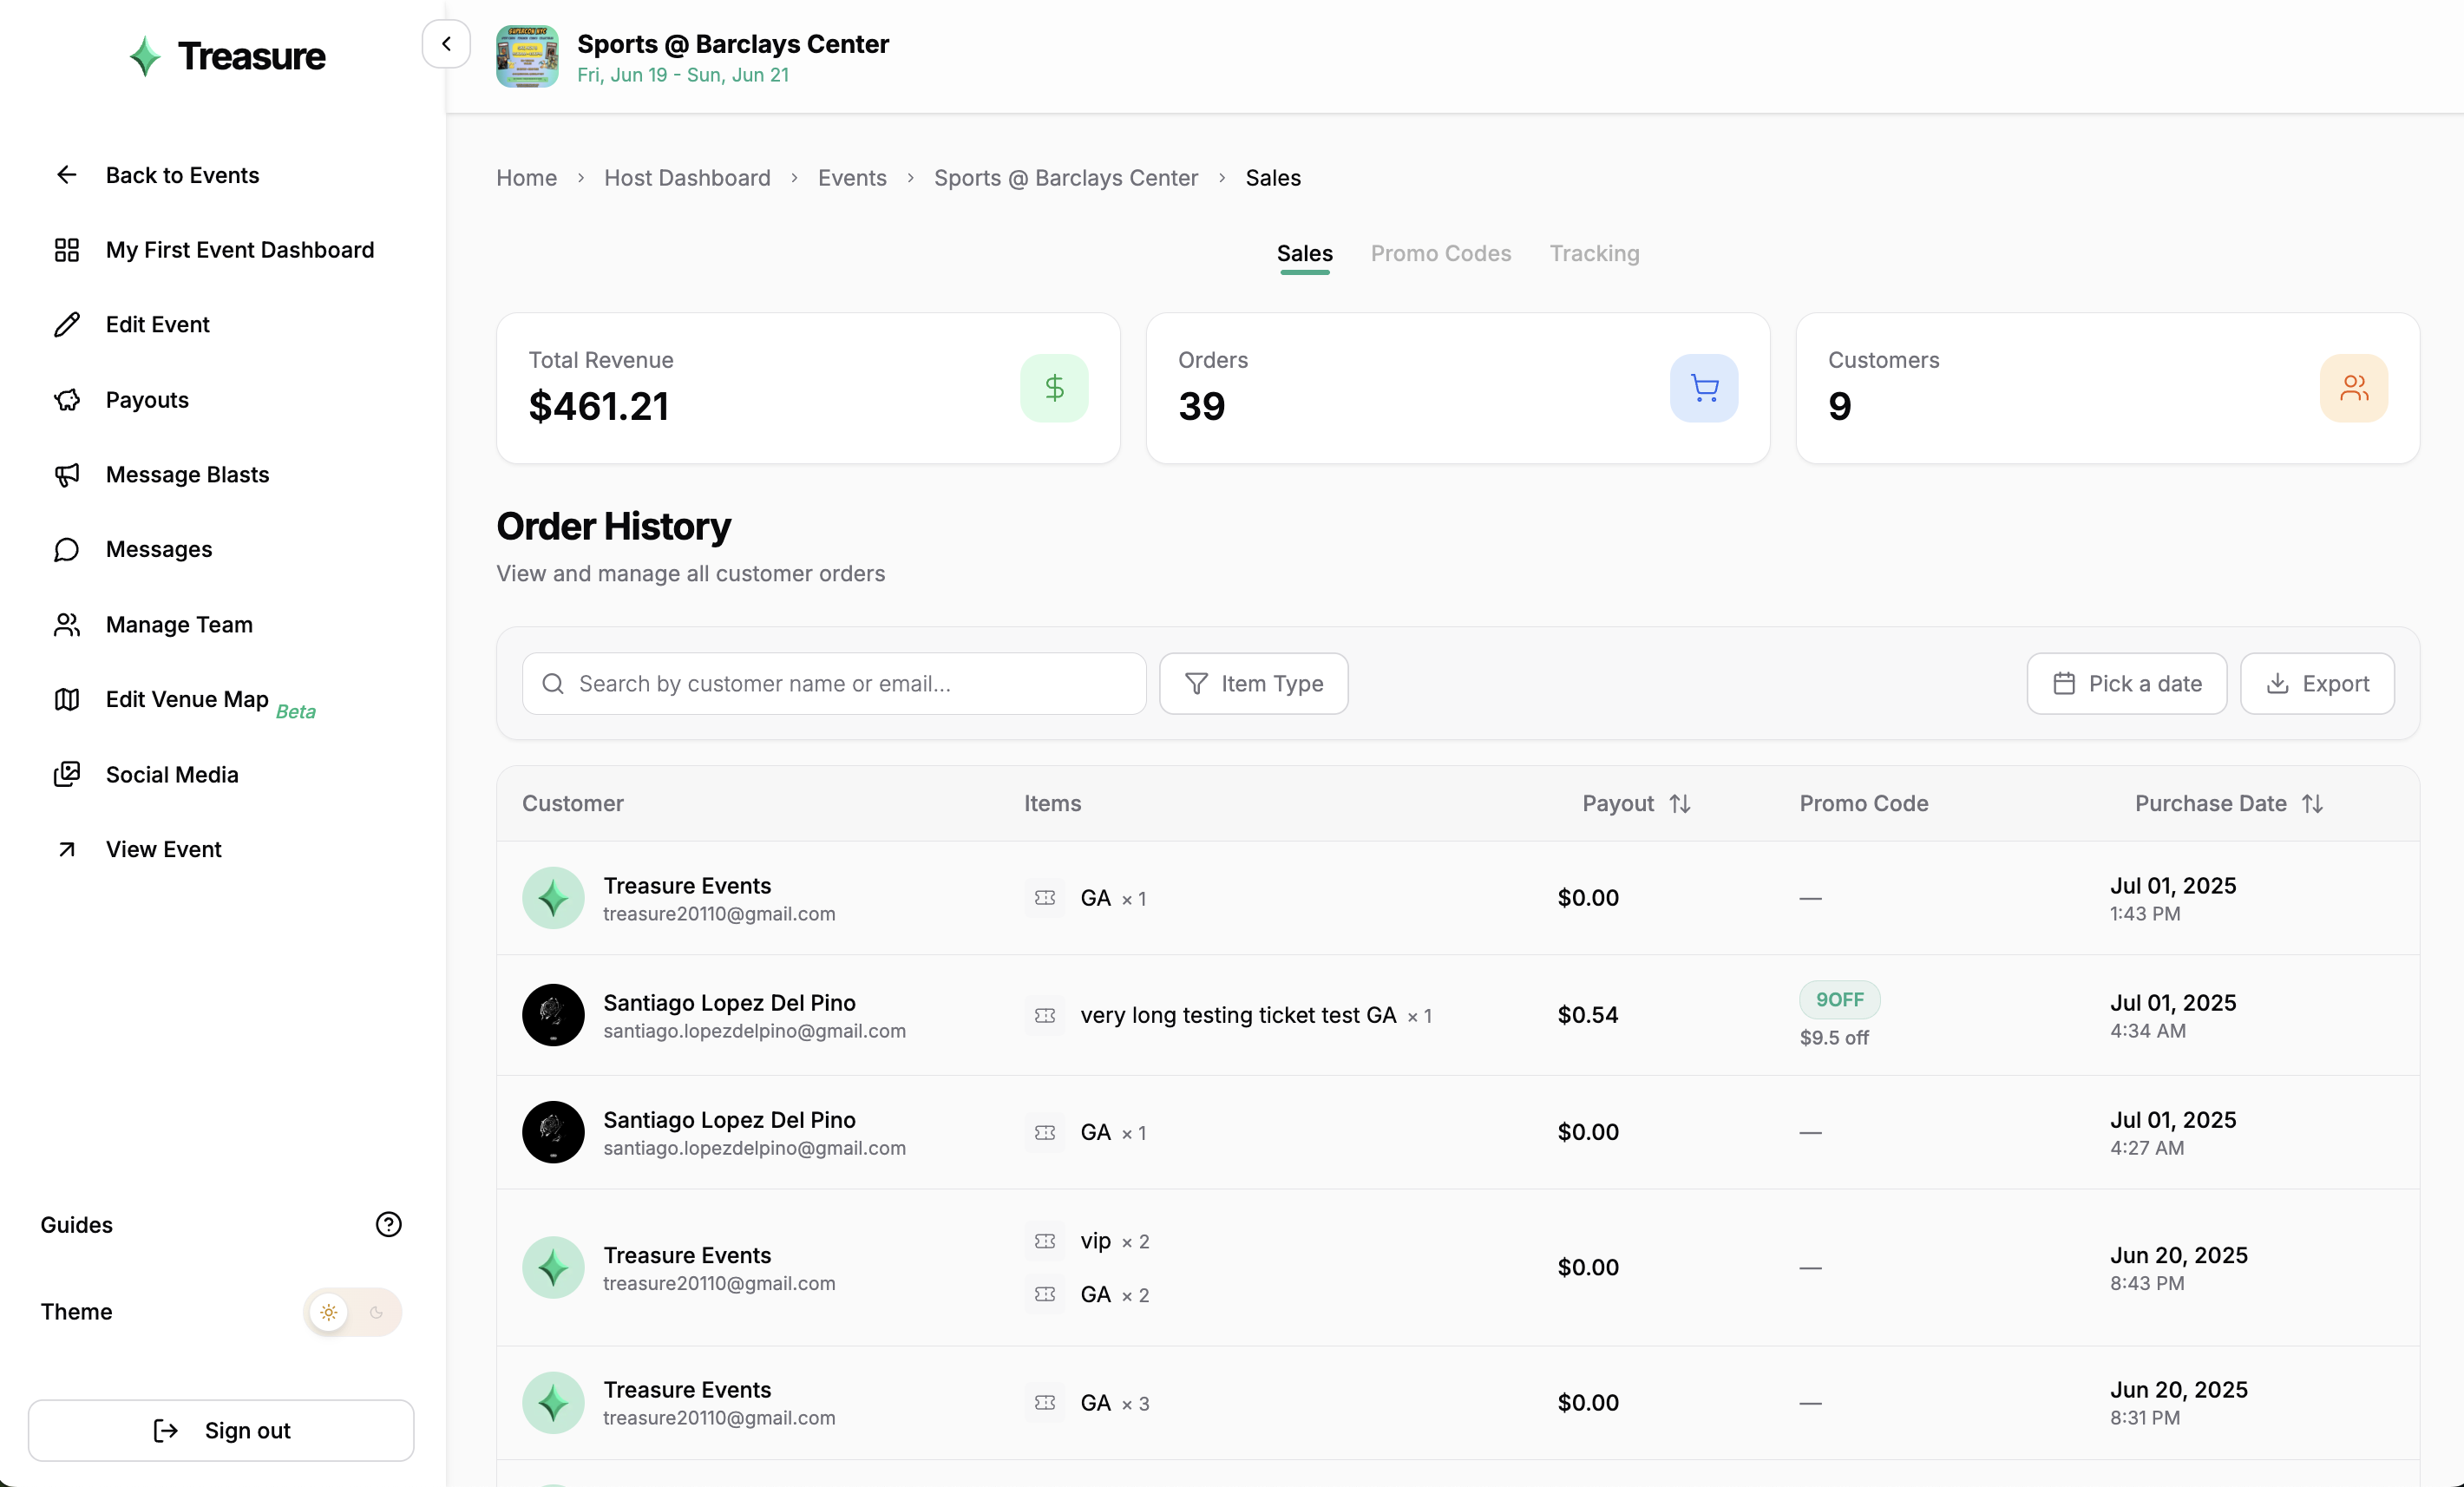Click the Manage Team people icon
The height and width of the screenshot is (1487, 2464).
[66, 625]
